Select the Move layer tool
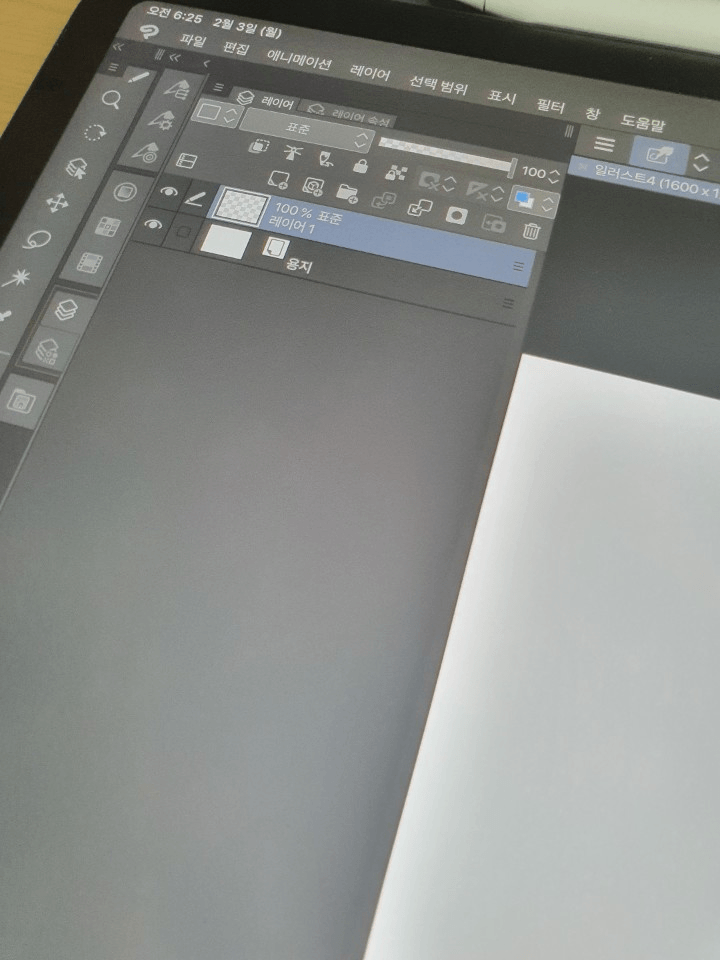 pos(58,203)
